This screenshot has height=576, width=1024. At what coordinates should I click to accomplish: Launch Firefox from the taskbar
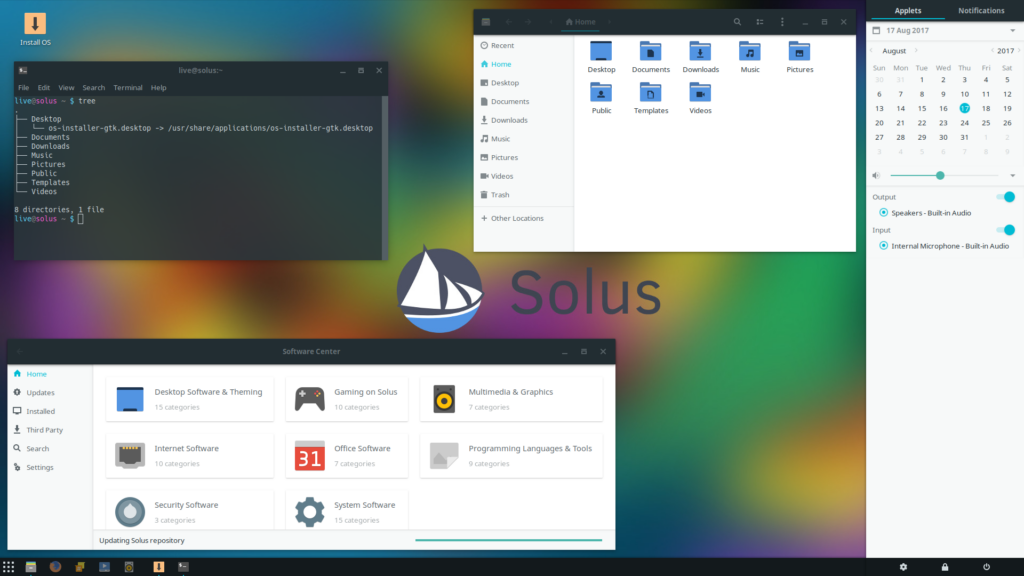pyautogui.click(x=55, y=565)
